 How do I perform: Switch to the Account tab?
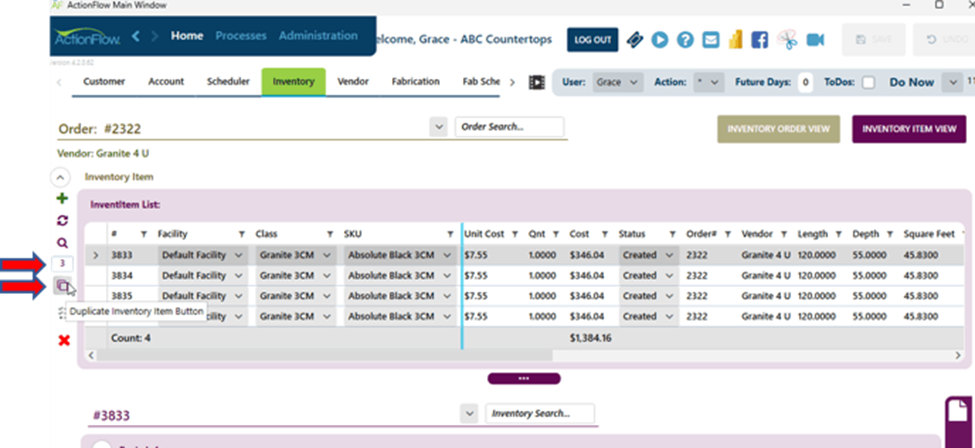tap(166, 82)
